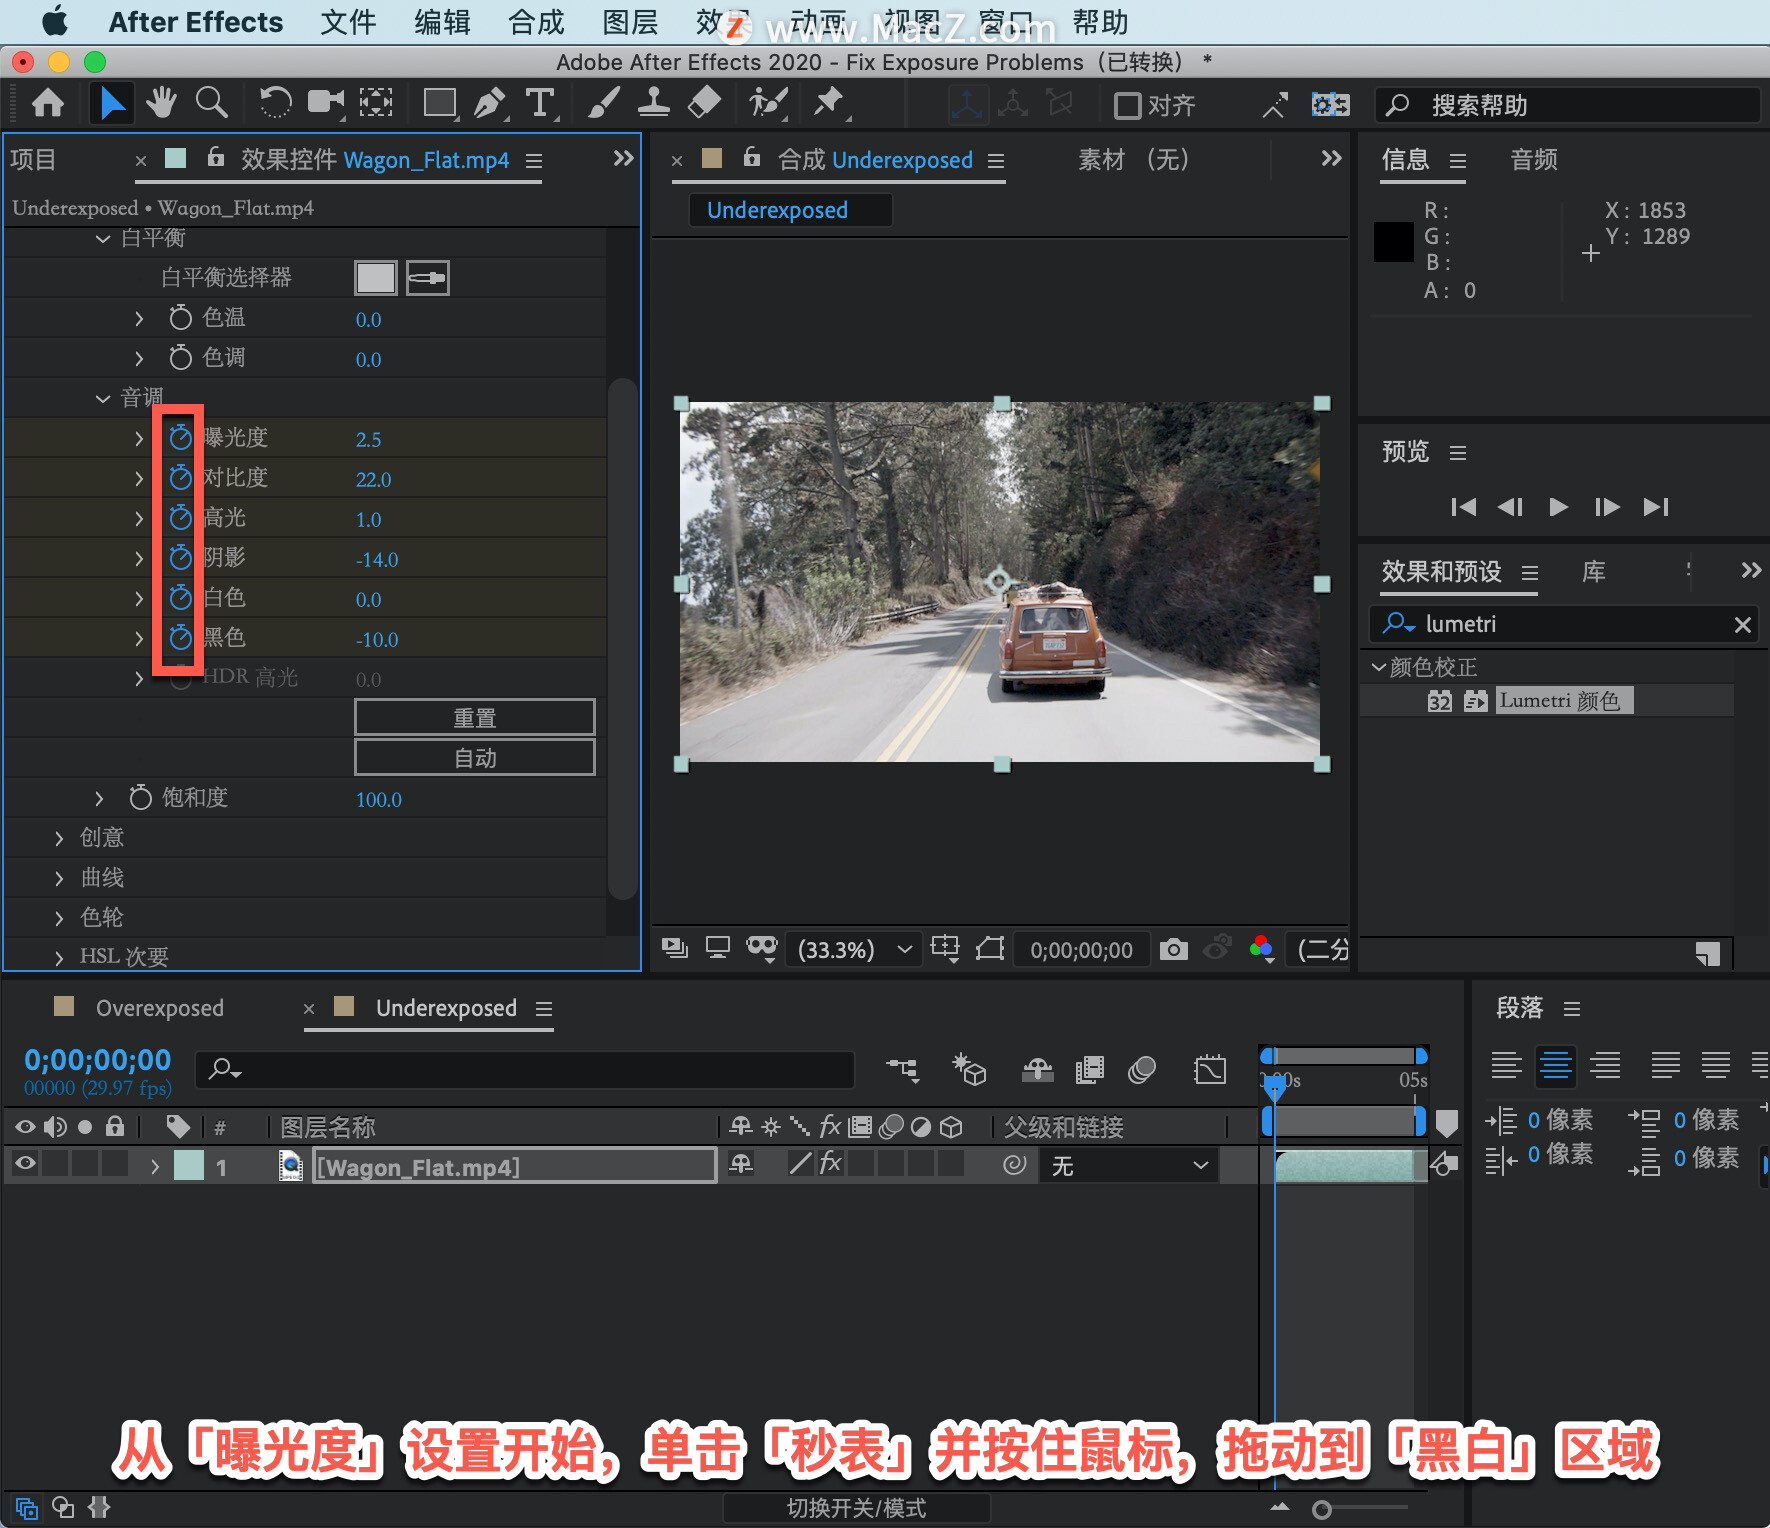Collapse the 颜色校正 category

1378,666
